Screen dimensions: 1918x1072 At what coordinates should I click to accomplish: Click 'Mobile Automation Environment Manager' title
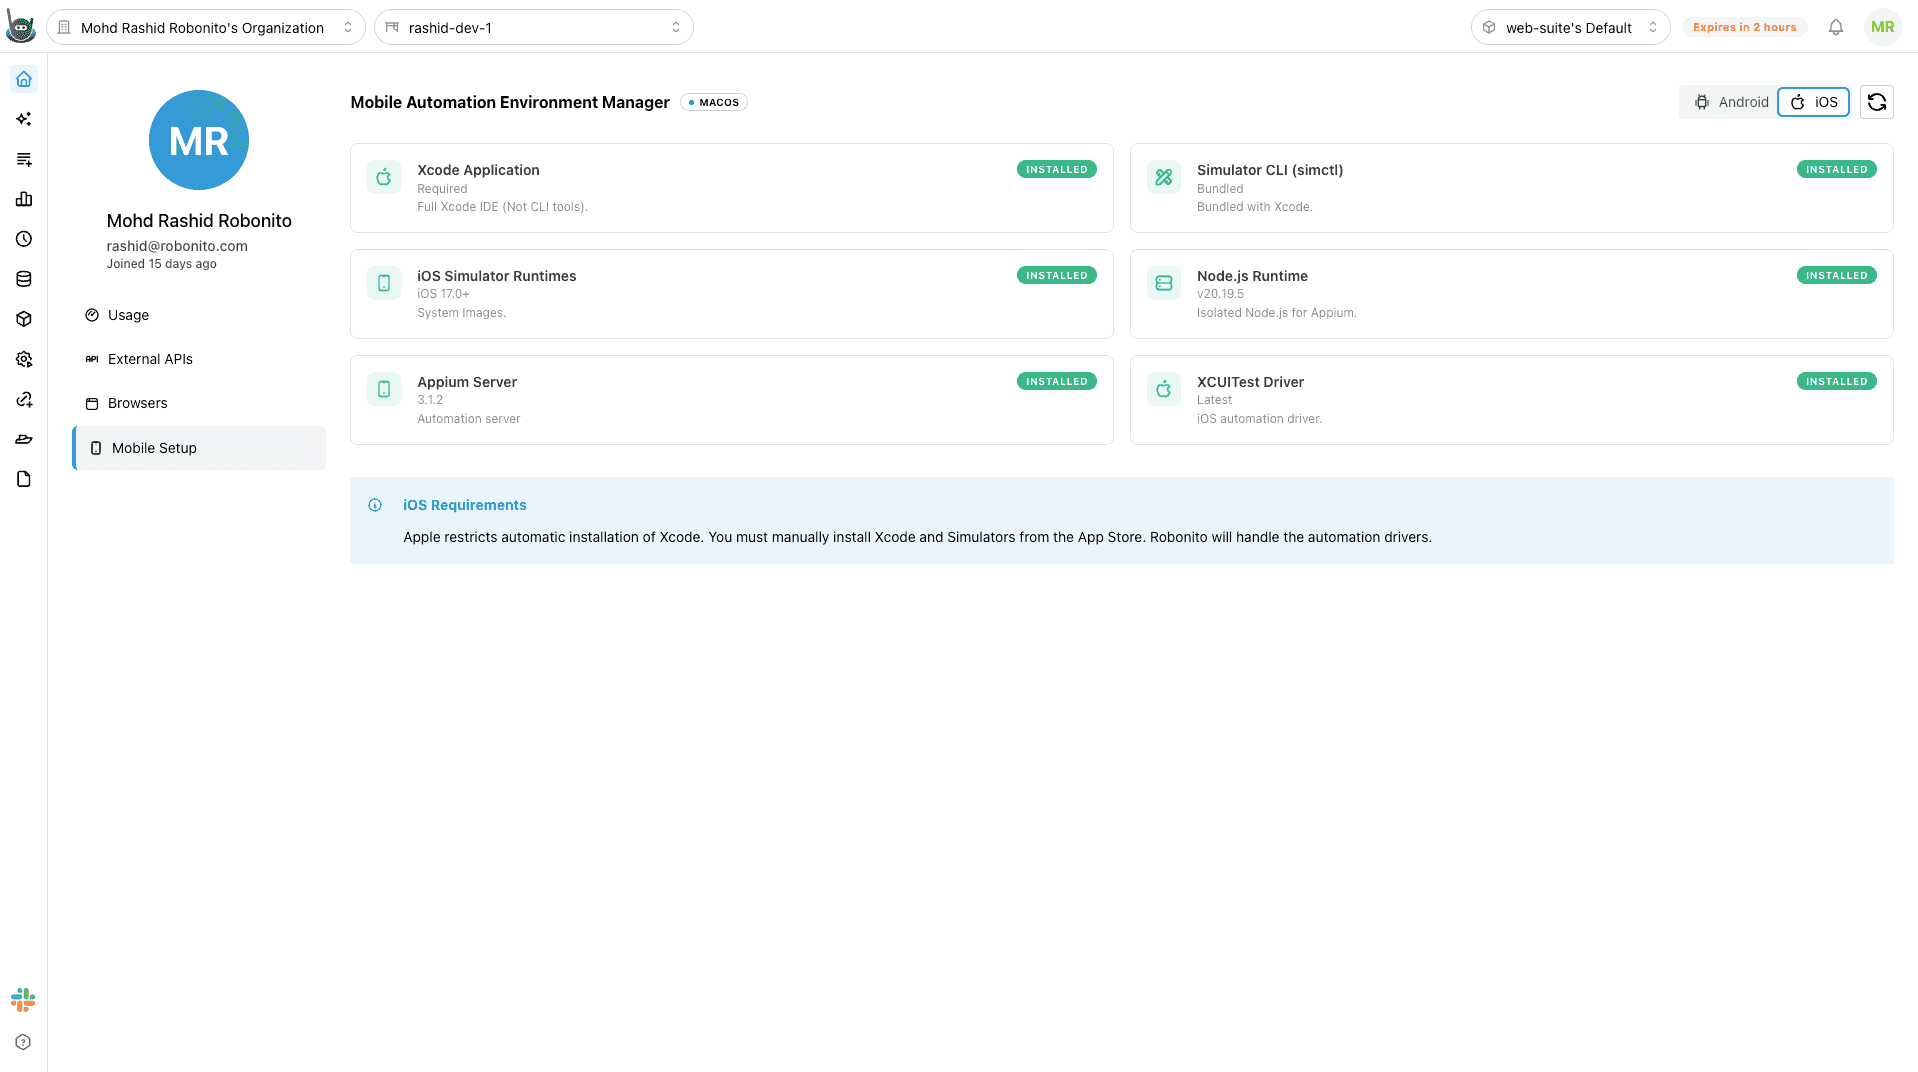[x=510, y=102]
